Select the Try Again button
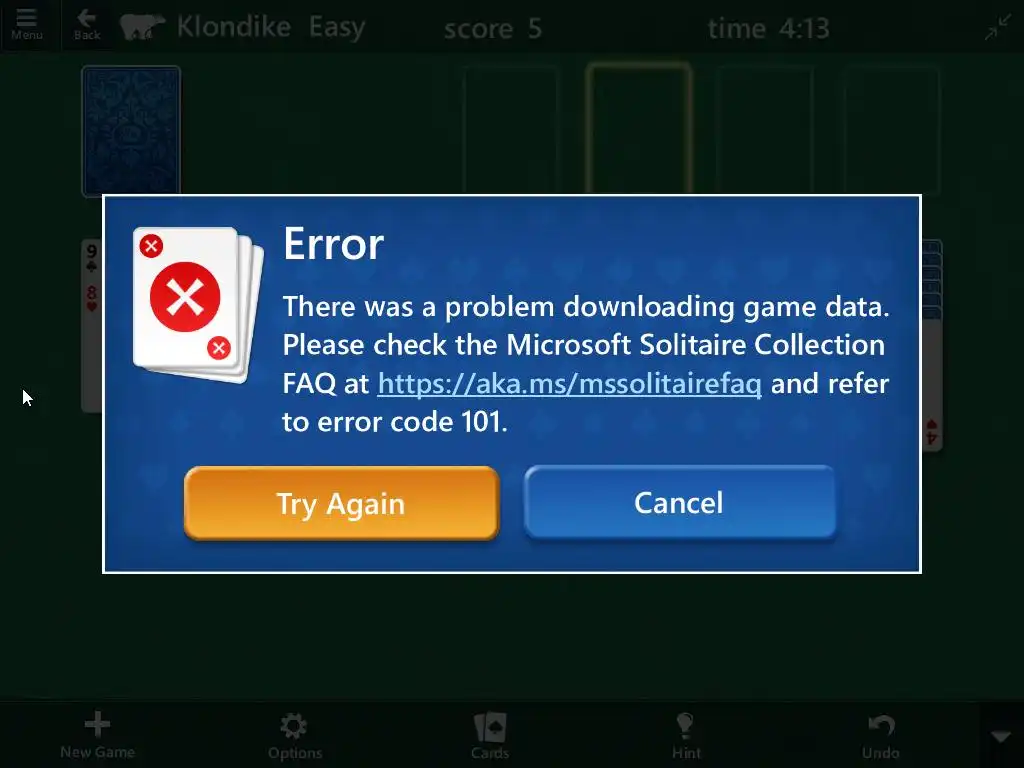The width and height of the screenshot is (1024, 768). pos(342,503)
